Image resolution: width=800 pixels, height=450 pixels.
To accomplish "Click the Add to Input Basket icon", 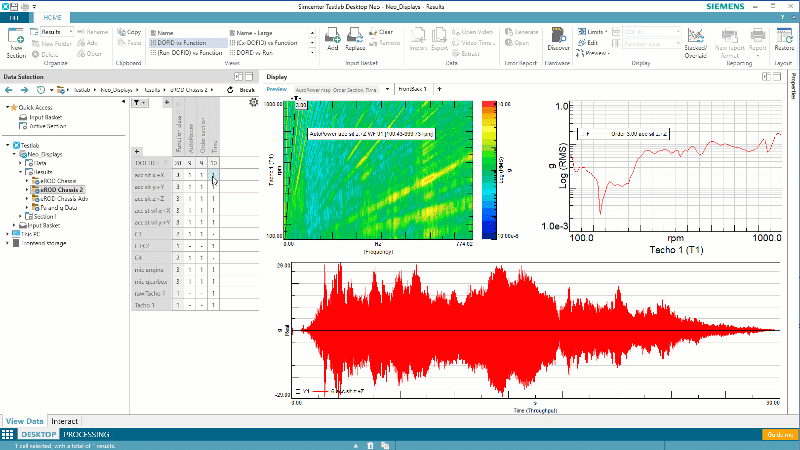I will 332,38.
